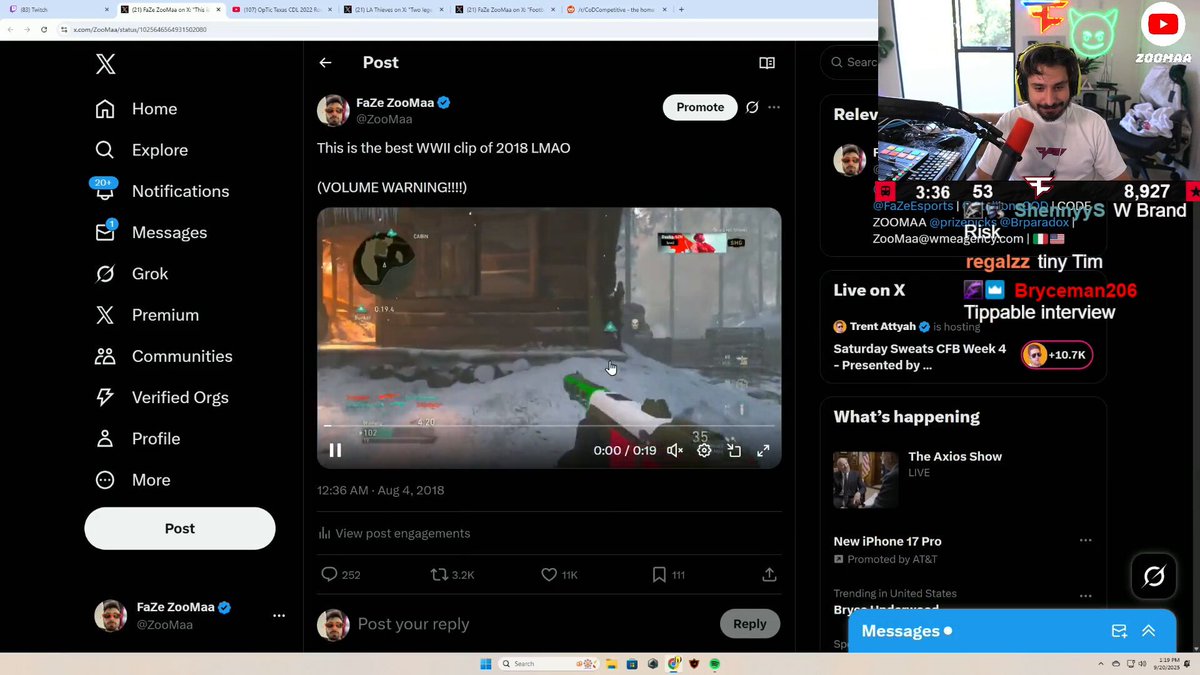
Task: Open Messages in the sidebar
Action: (151, 232)
